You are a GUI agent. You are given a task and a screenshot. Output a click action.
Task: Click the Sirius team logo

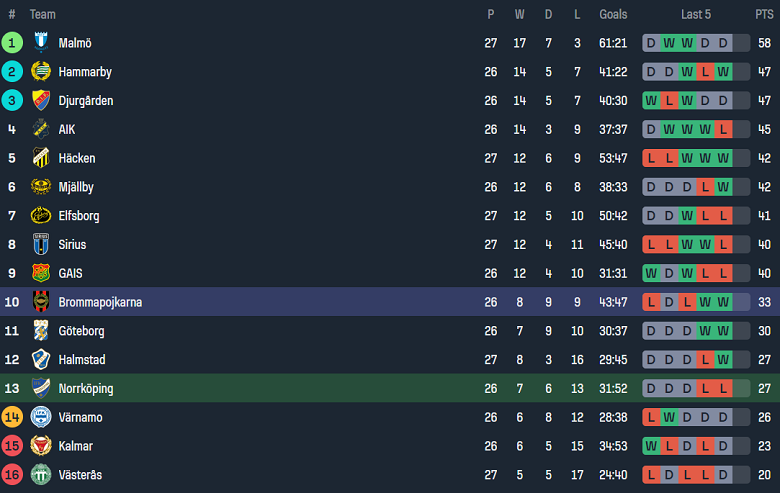click(x=41, y=244)
